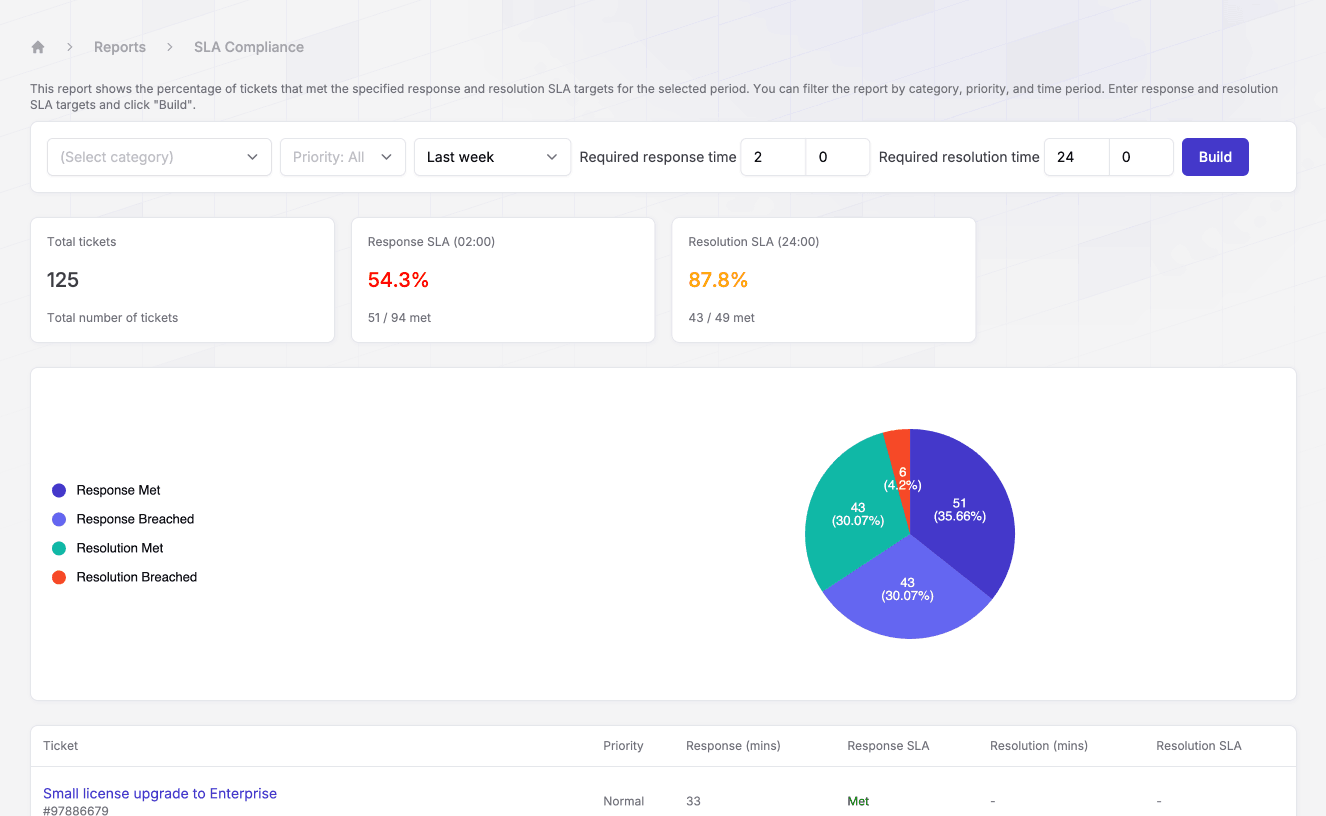
Task: Select SLA Compliance in the breadcrumb
Action: (248, 46)
